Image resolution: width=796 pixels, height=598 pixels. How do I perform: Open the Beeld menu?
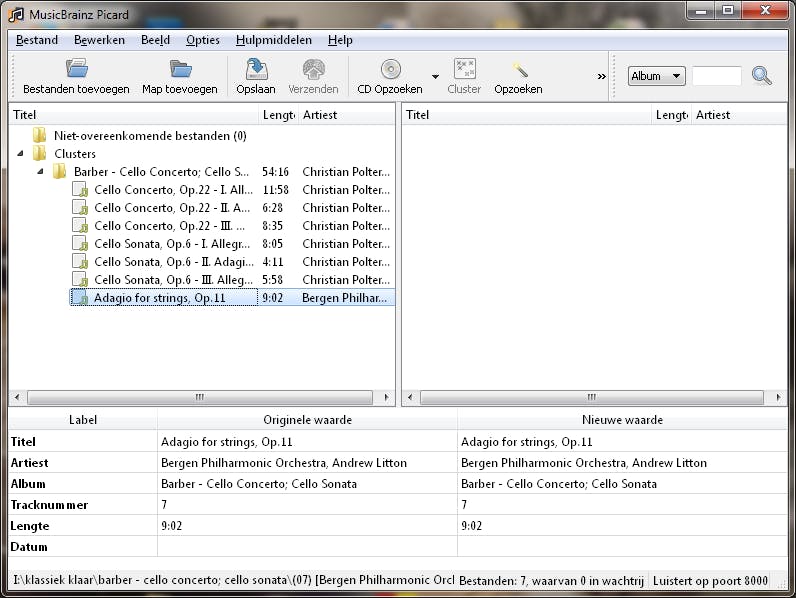(155, 40)
